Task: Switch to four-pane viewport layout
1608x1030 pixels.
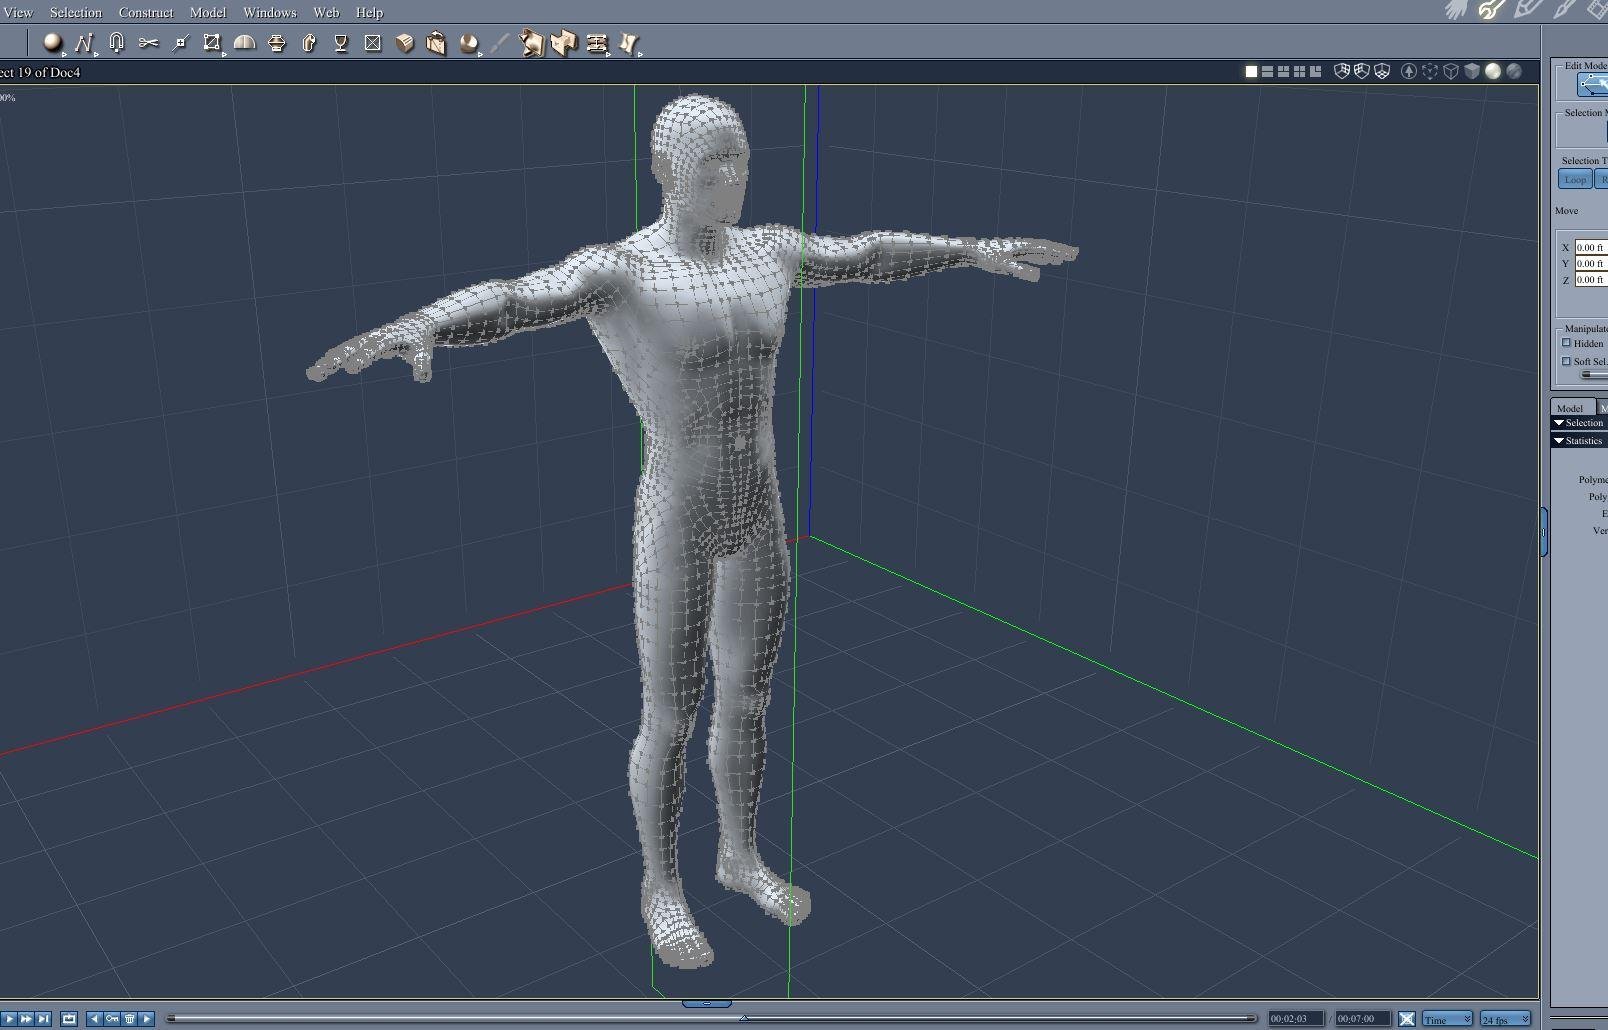Action: 1299,71
